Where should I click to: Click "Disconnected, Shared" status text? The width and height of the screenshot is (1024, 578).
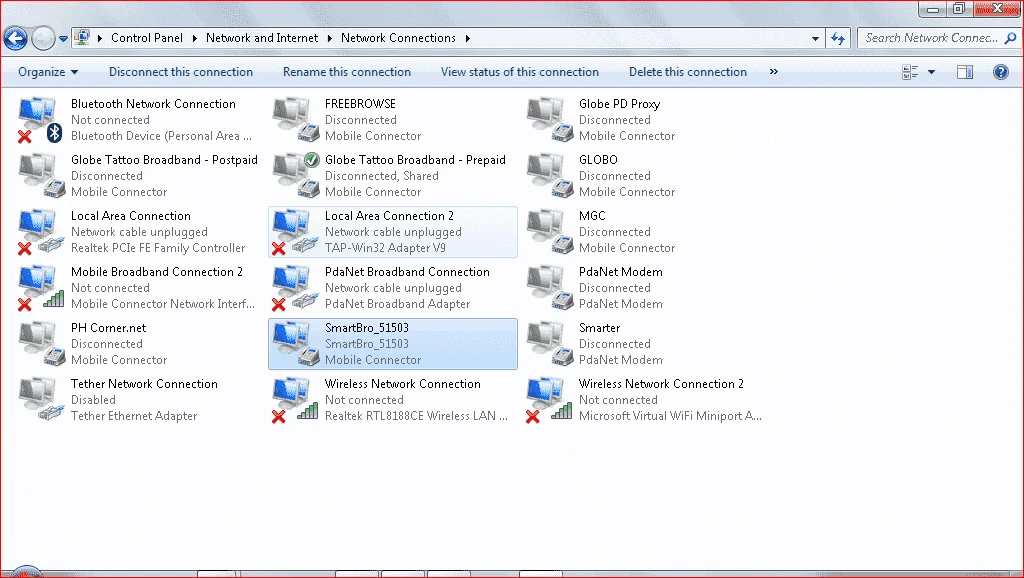click(381, 176)
